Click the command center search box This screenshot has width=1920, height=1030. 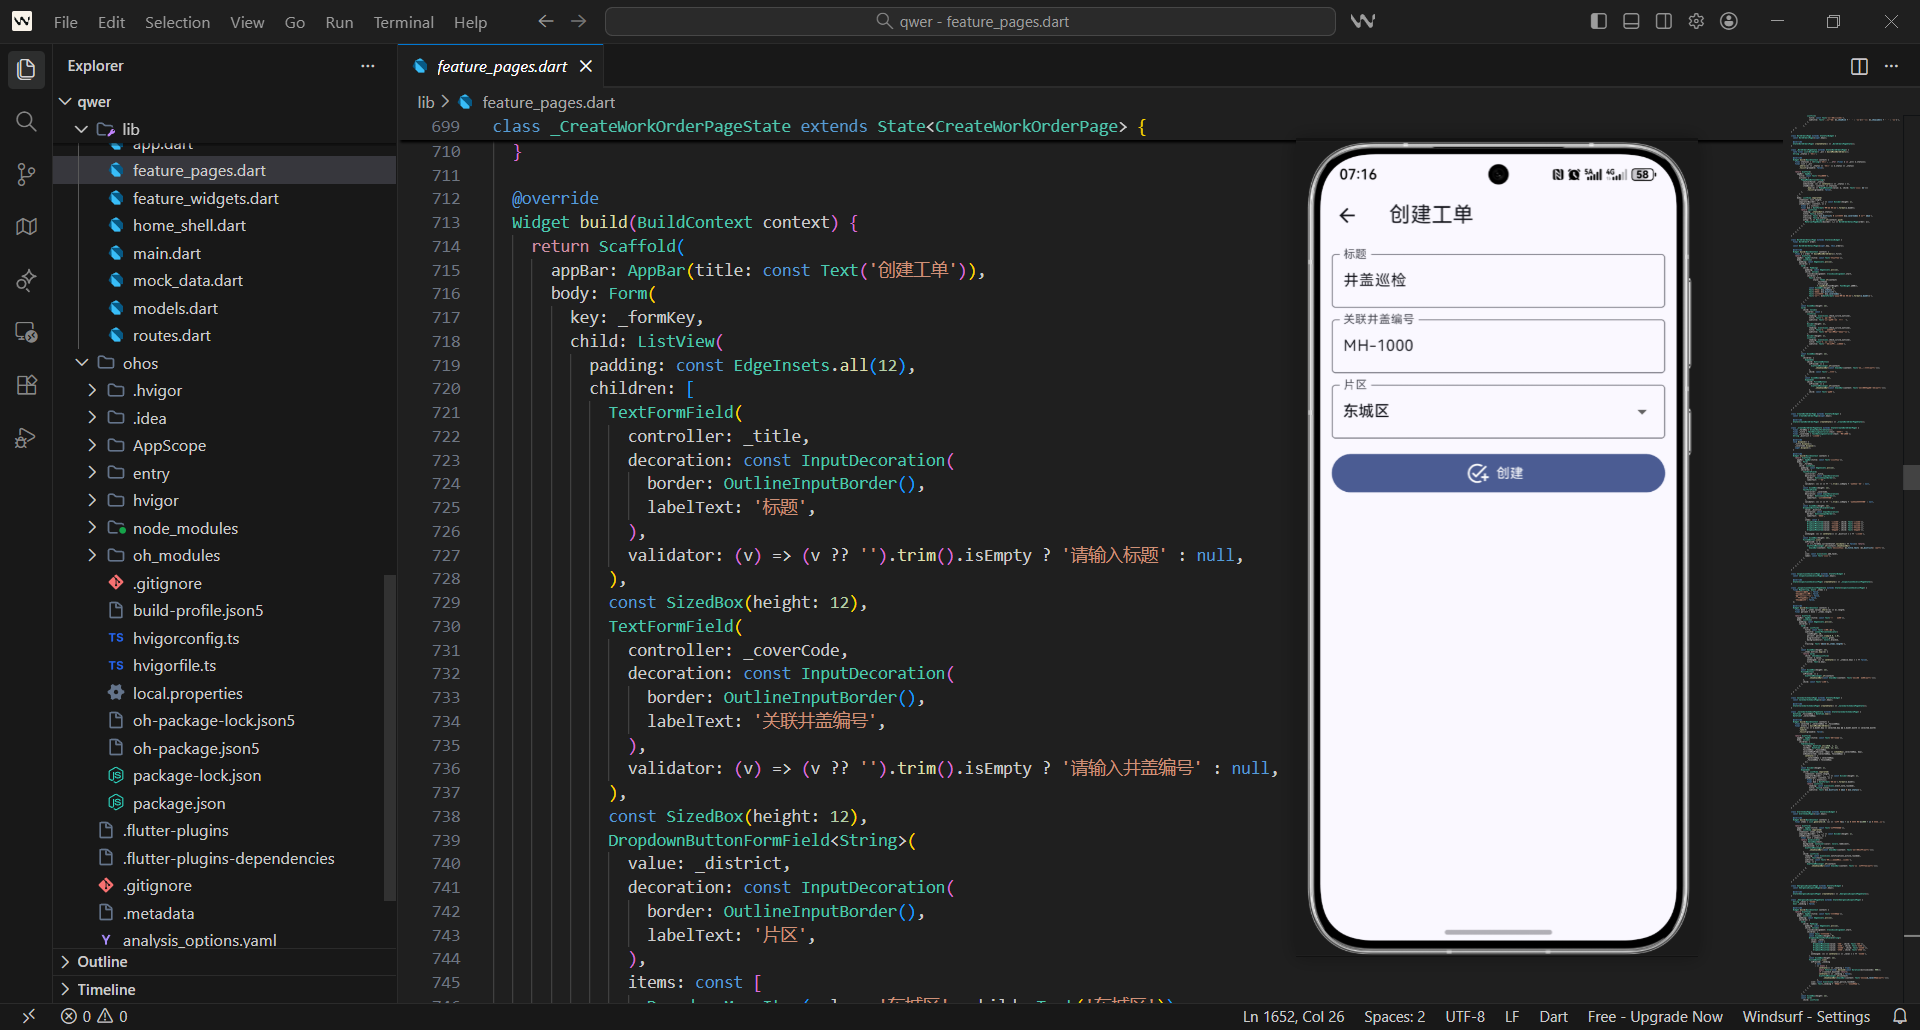tap(970, 21)
